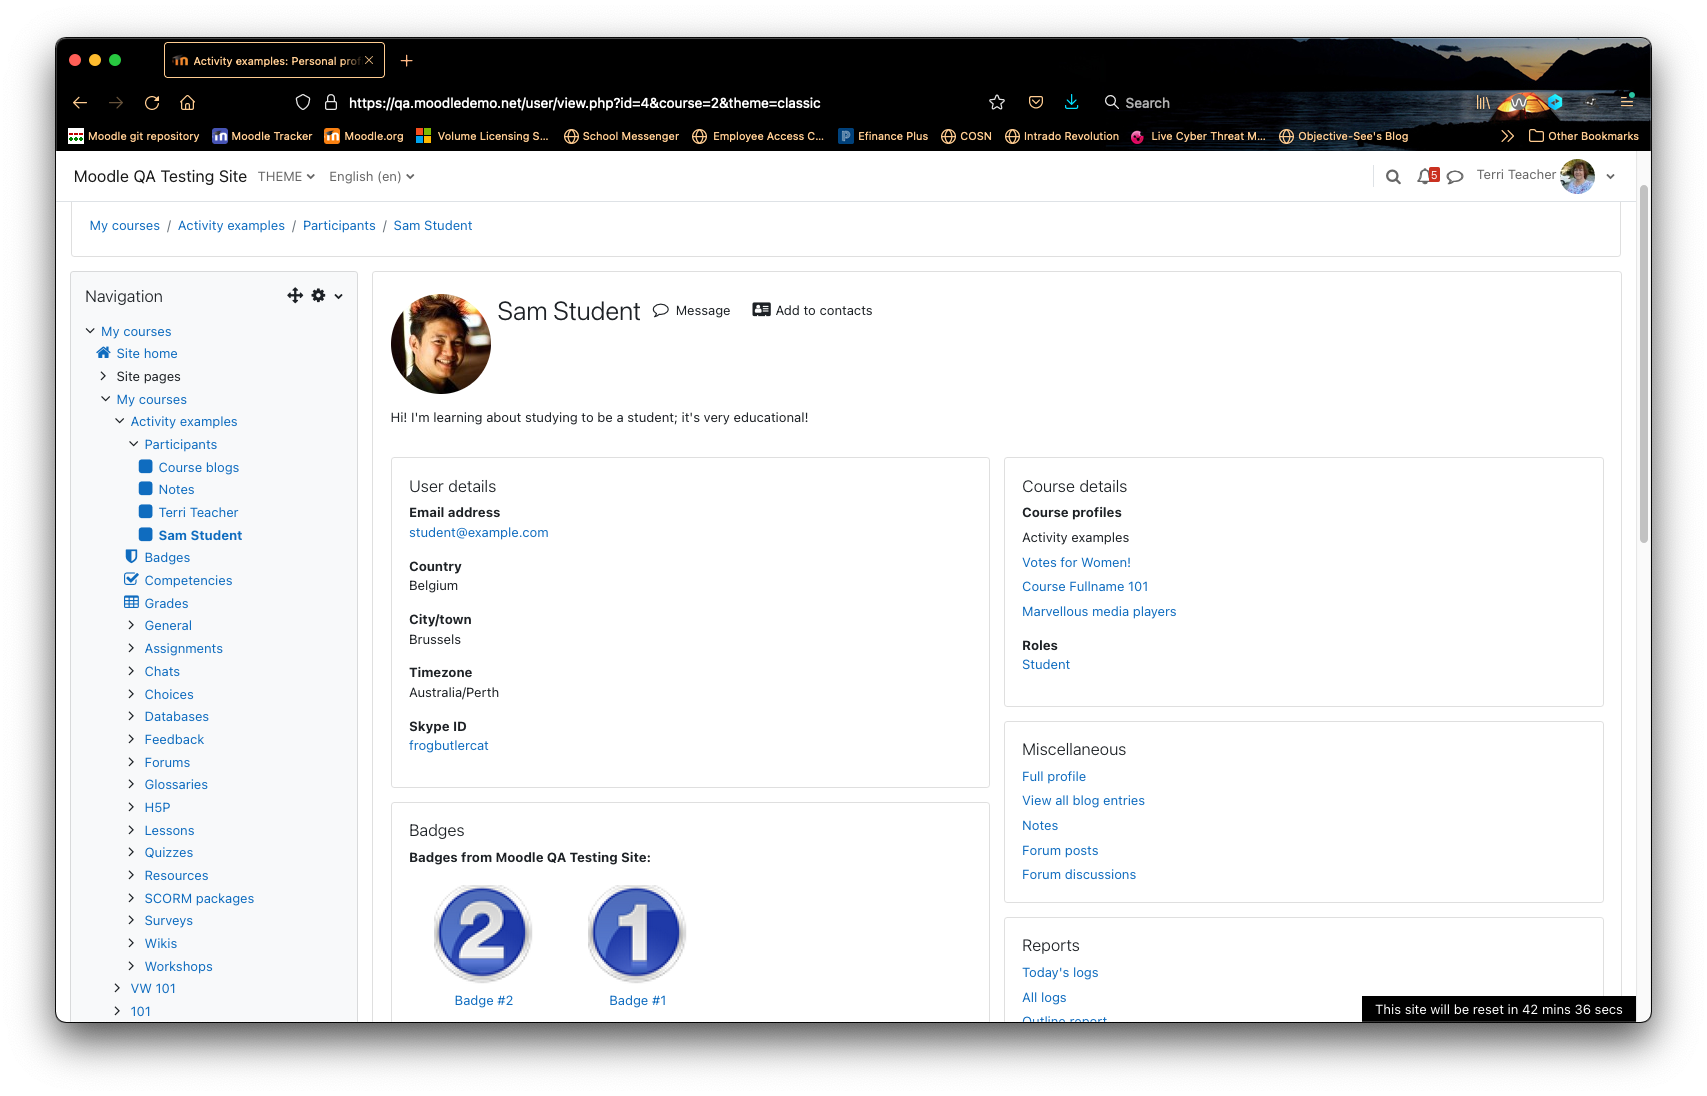Click the shield tracking protection icon
The width and height of the screenshot is (1707, 1096).
click(303, 103)
